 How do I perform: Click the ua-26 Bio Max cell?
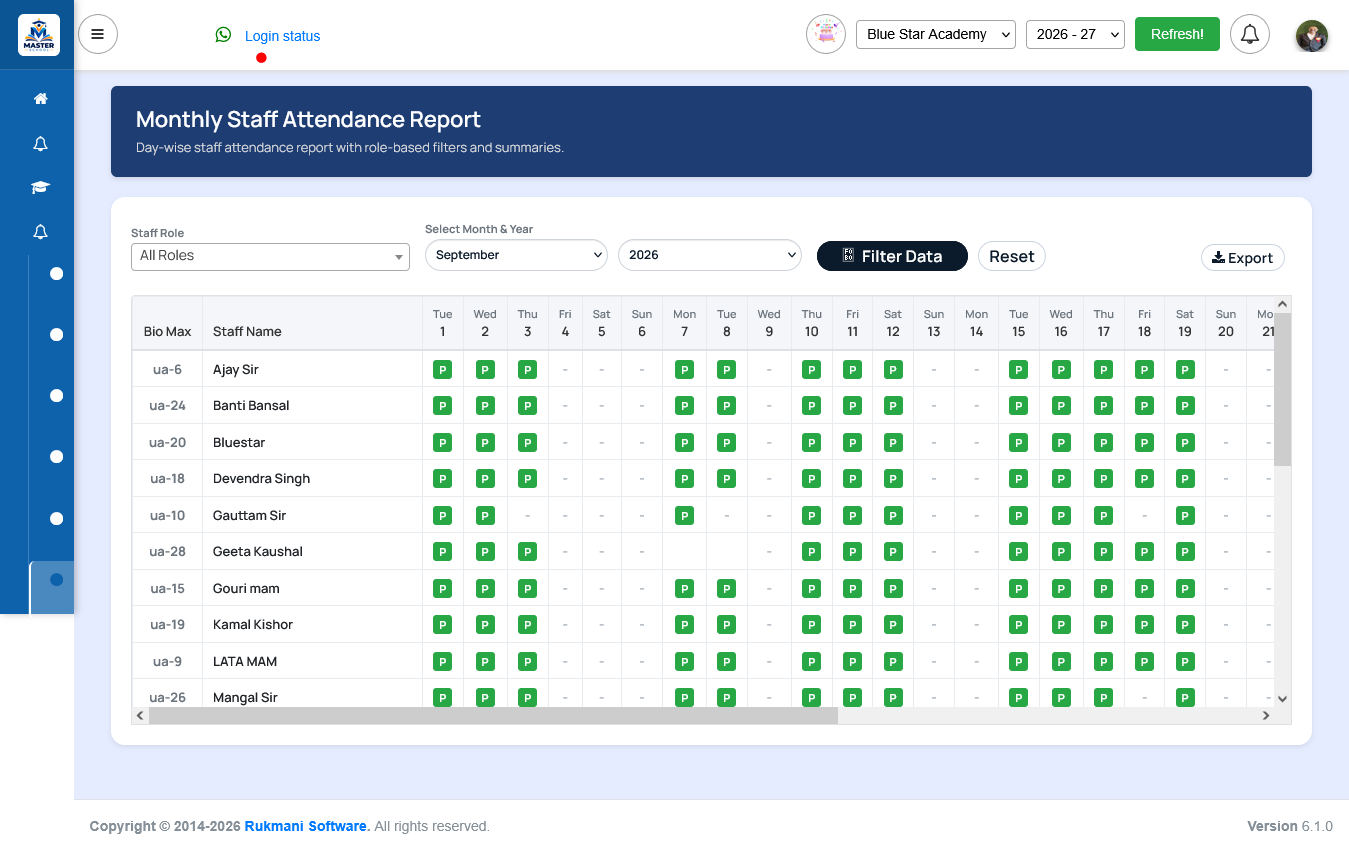(167, 698)
